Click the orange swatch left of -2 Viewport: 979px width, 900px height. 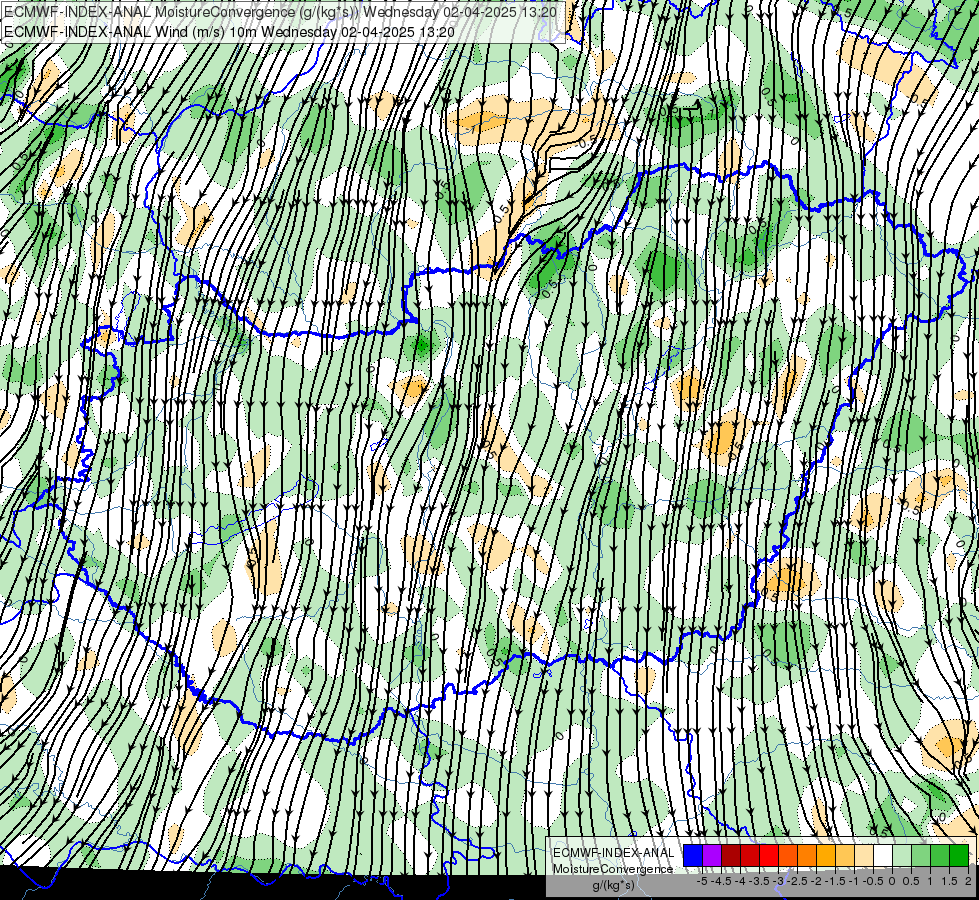(807, 855)
